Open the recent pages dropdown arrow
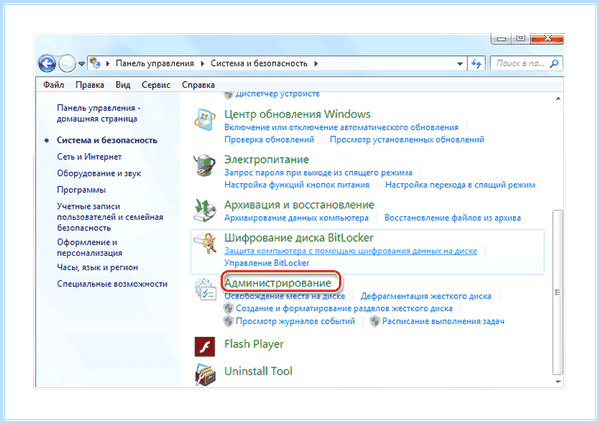Viewport: 600px width, 424px height. (x=82, y=64)
